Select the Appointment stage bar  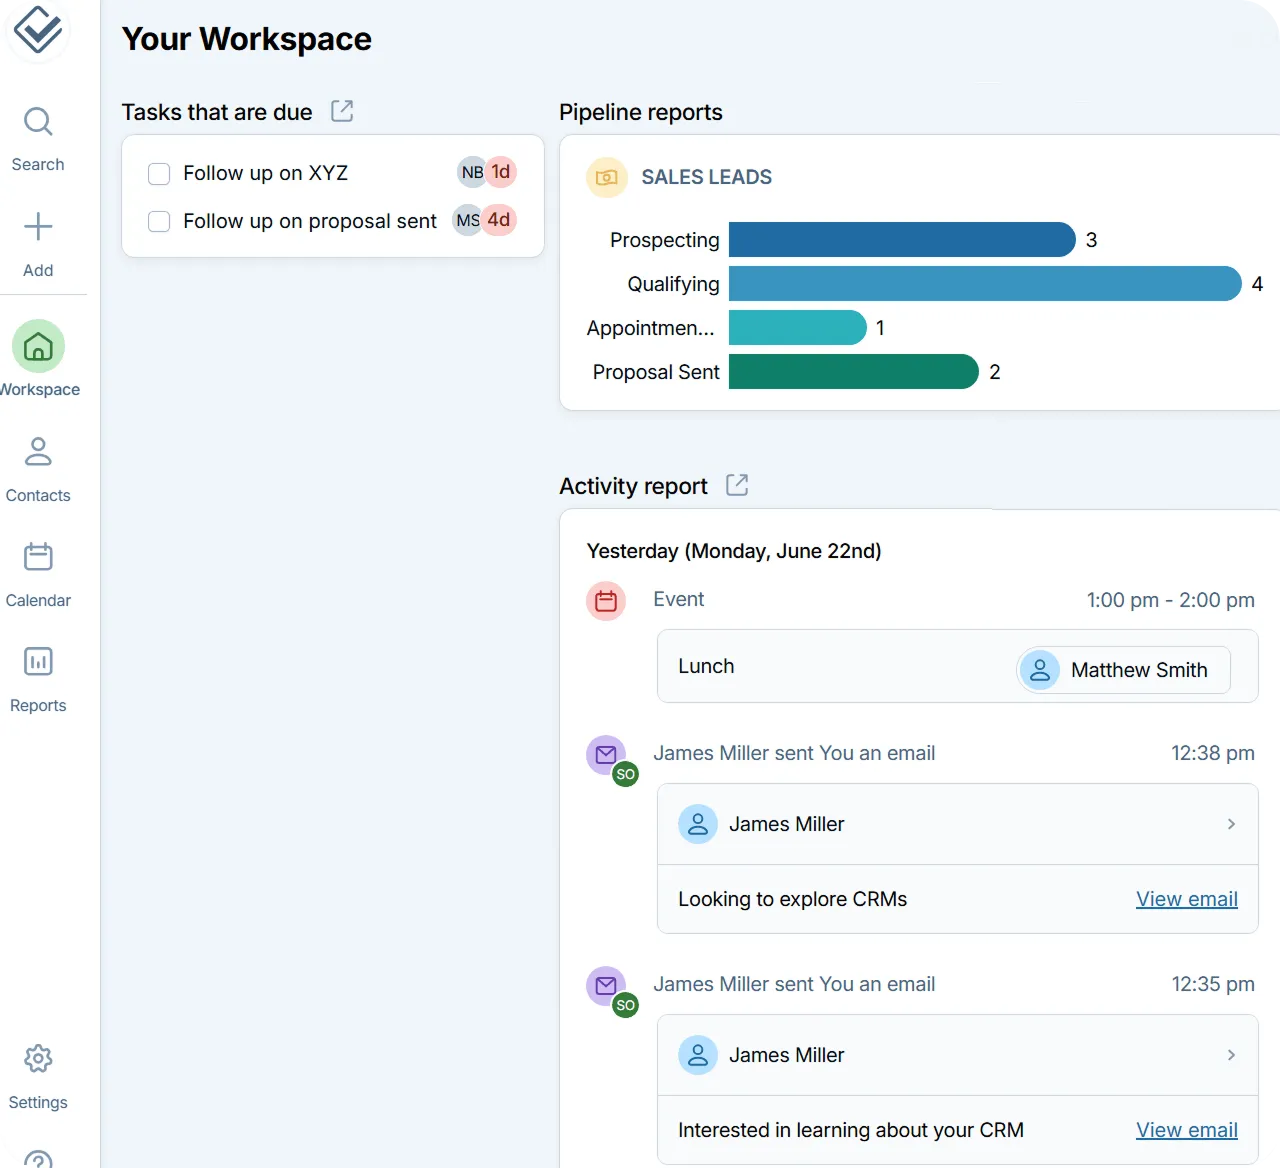[797, 328]
